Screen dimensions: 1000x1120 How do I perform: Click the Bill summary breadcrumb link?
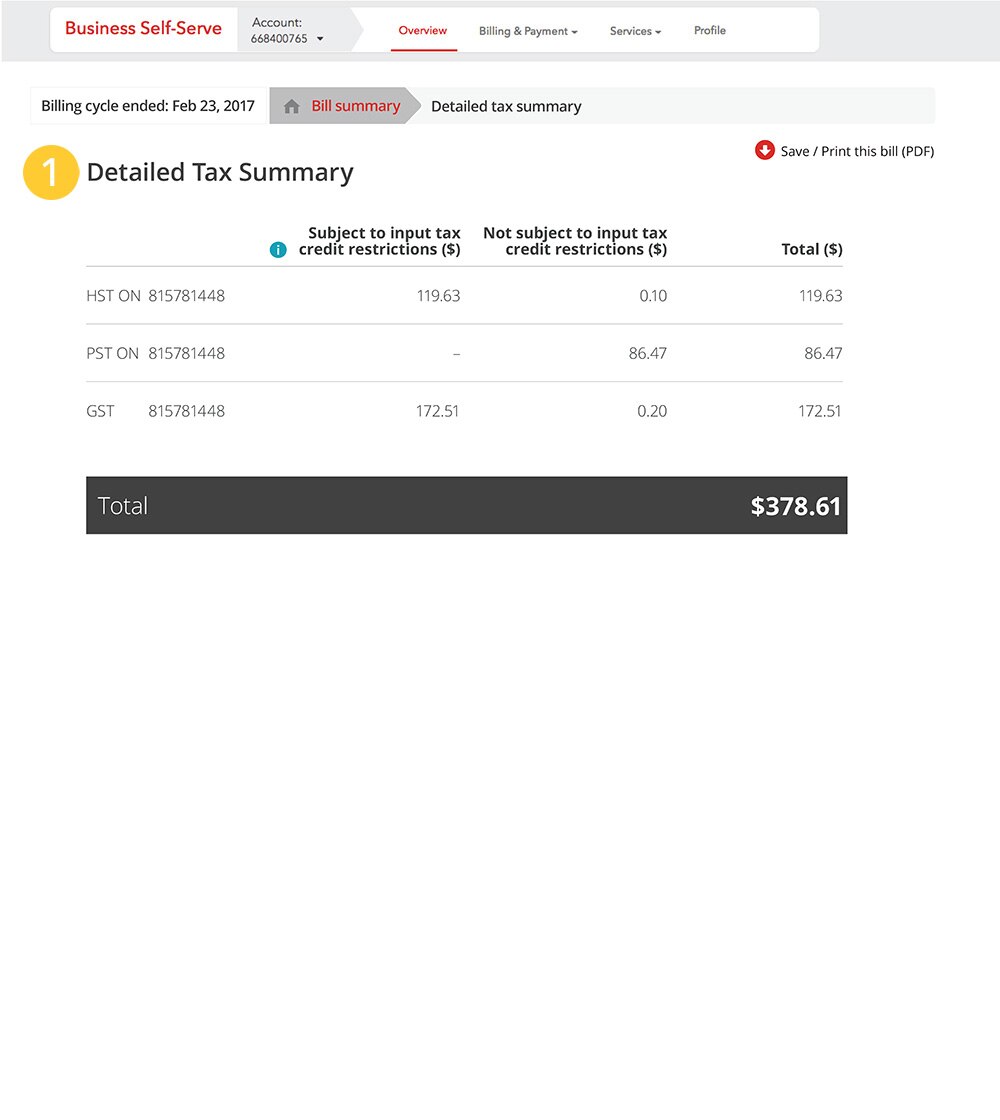point(355,106)
